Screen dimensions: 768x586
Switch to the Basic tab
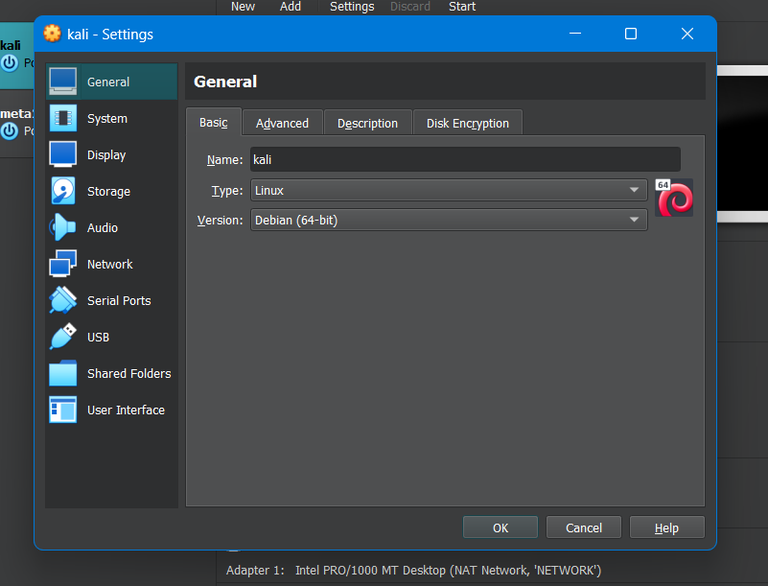[x=214, y=122]
